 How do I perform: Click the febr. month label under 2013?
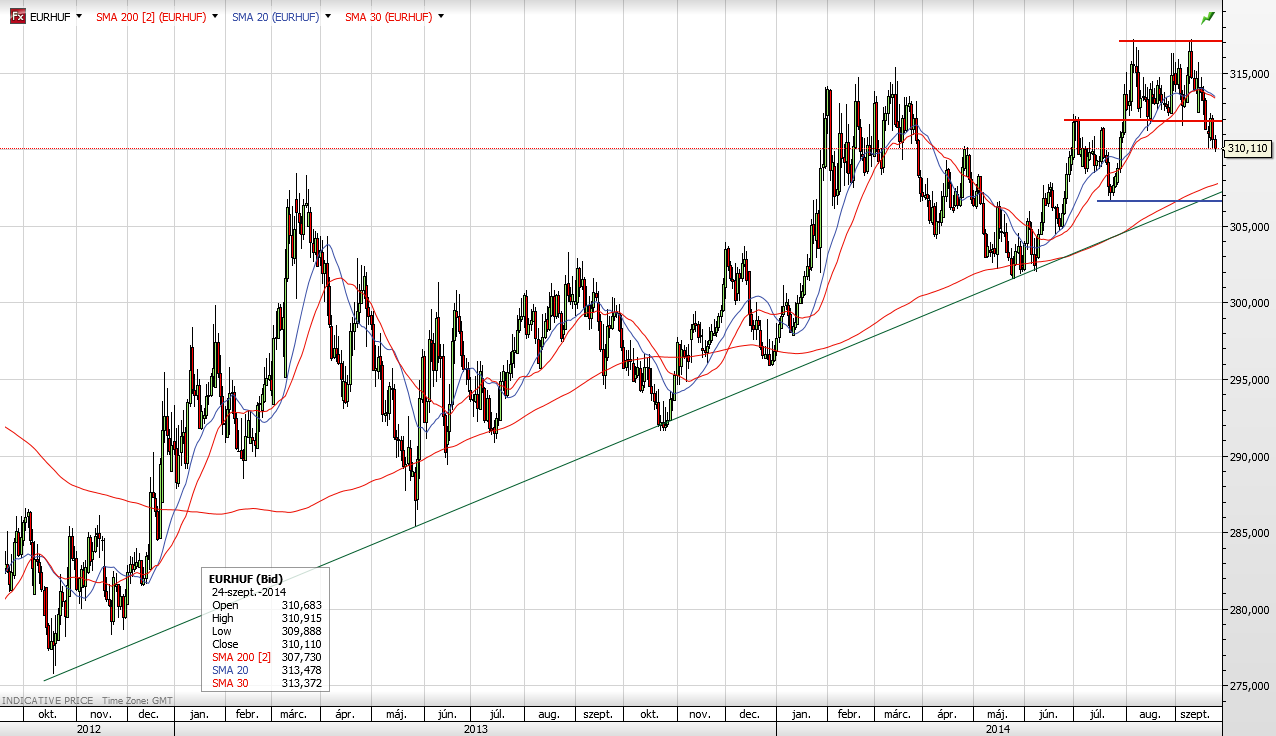pyautogui.click(x=248, y=715)
